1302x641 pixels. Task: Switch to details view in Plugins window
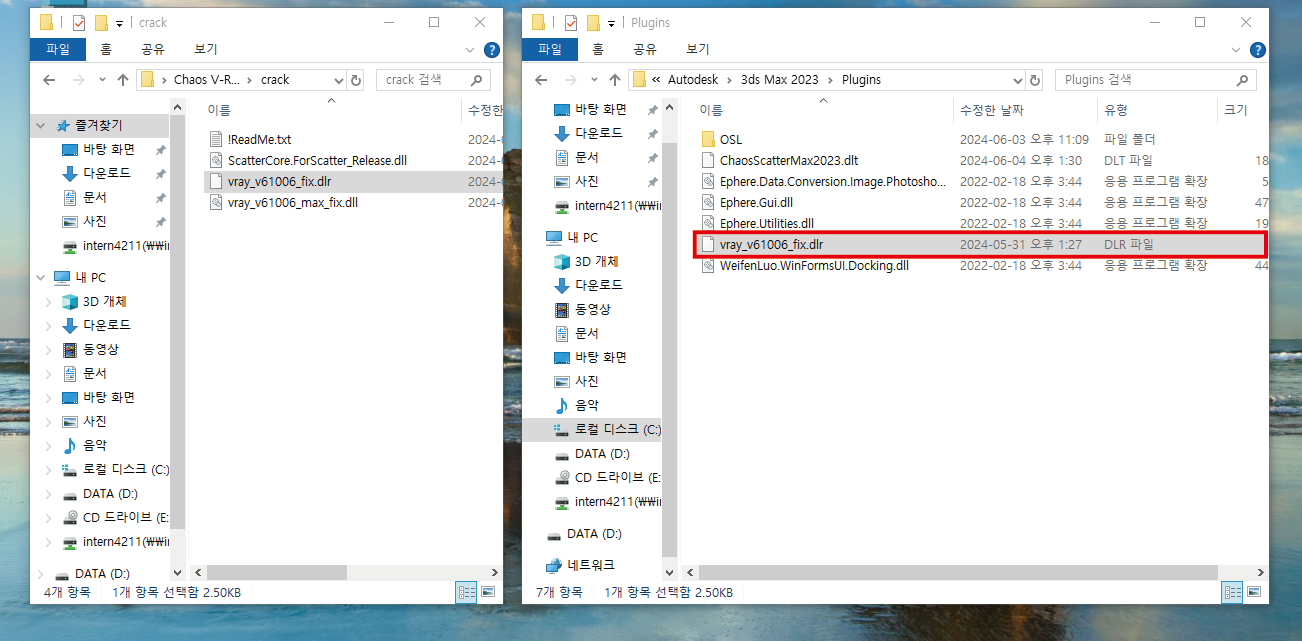point(1232,592)
